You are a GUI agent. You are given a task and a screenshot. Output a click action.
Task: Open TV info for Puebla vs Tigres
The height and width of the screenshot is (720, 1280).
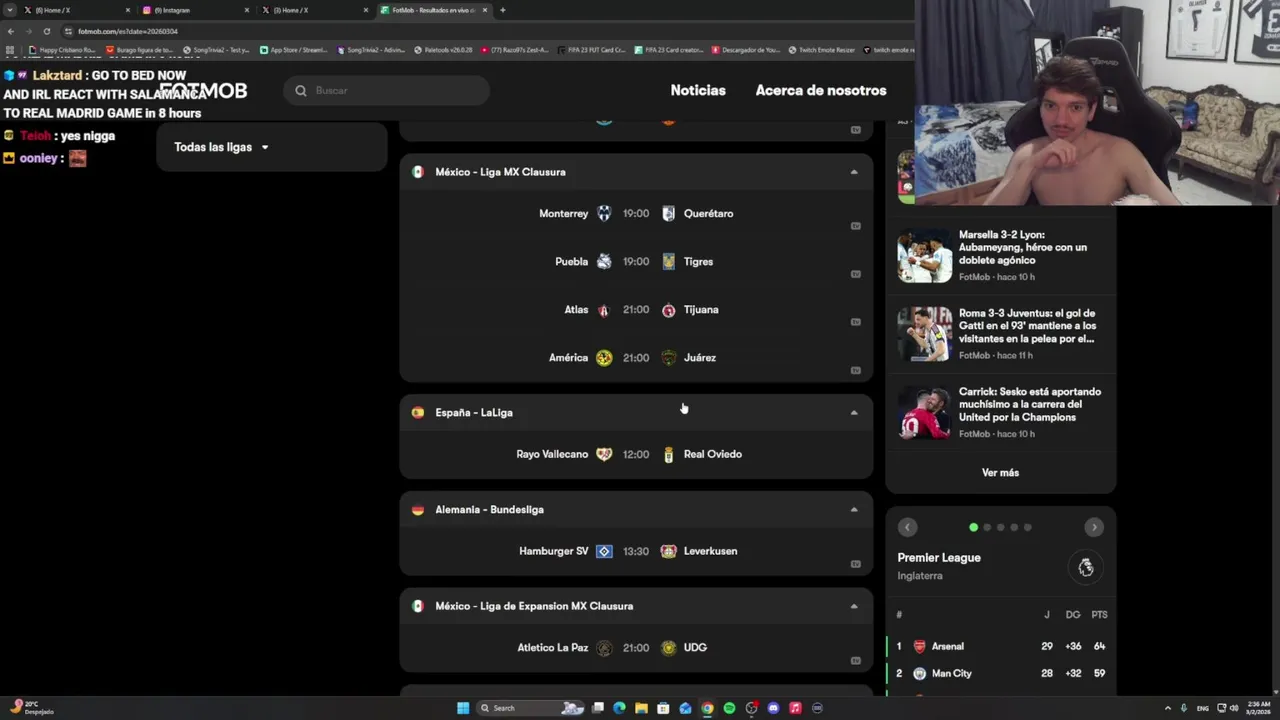[x=855, y=274]
